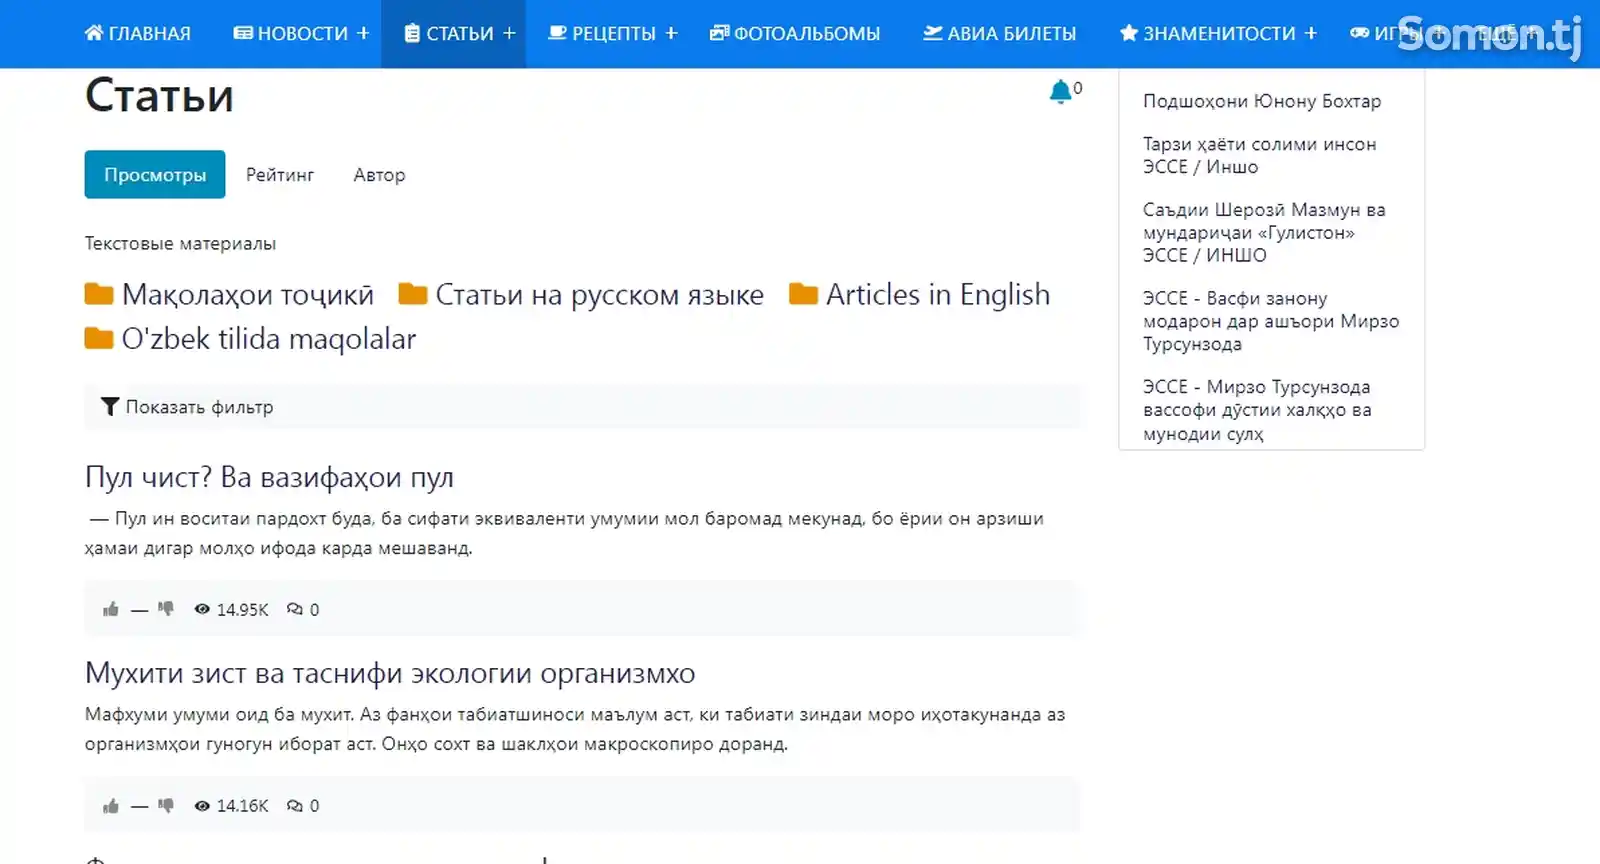
Task: Open notifications bell icon
Action: [x=1060, y=92]
